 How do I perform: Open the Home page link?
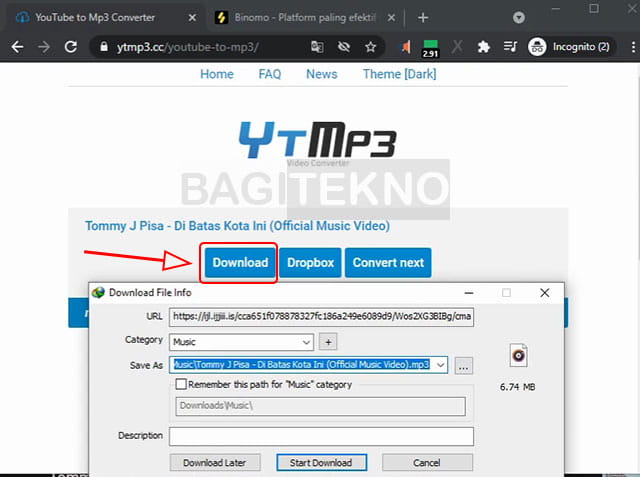coord(217,74)
